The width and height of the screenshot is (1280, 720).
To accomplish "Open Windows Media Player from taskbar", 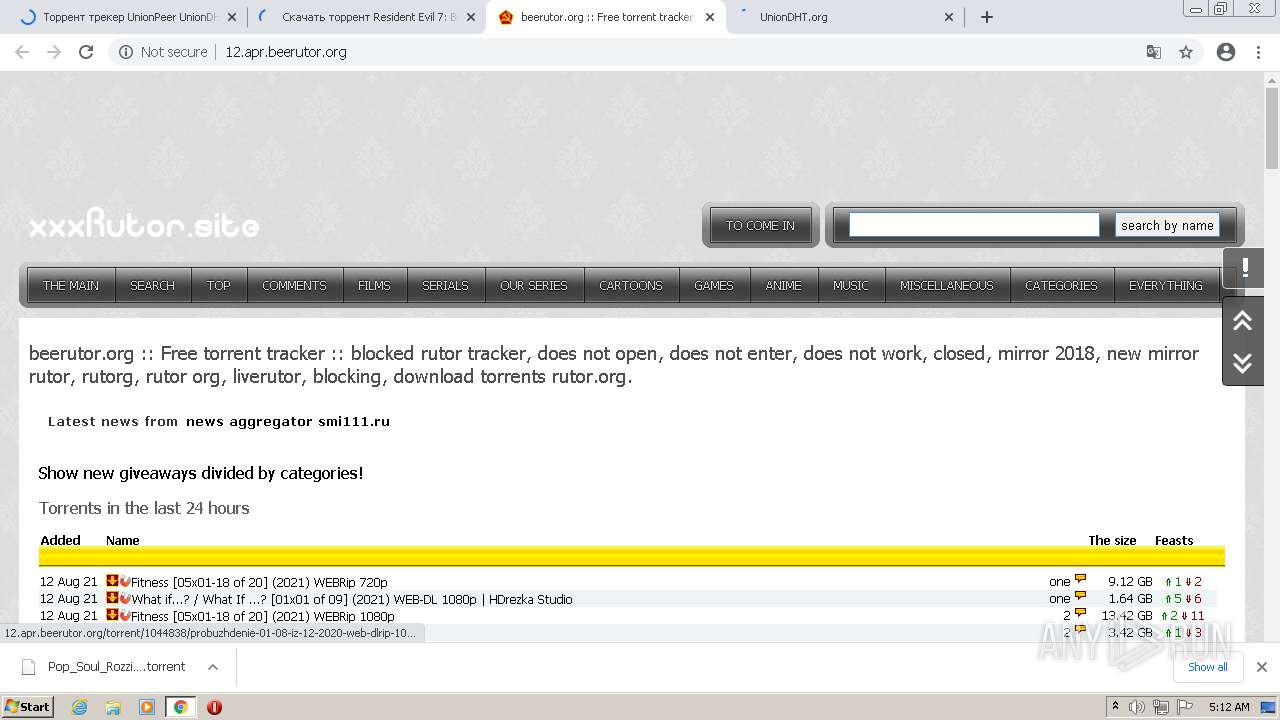I will pos(146,707).
